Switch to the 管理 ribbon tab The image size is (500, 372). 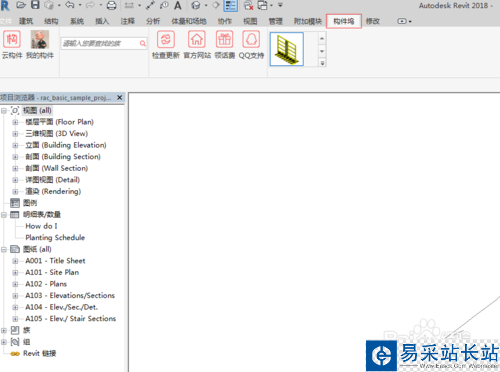coord(276,21)
